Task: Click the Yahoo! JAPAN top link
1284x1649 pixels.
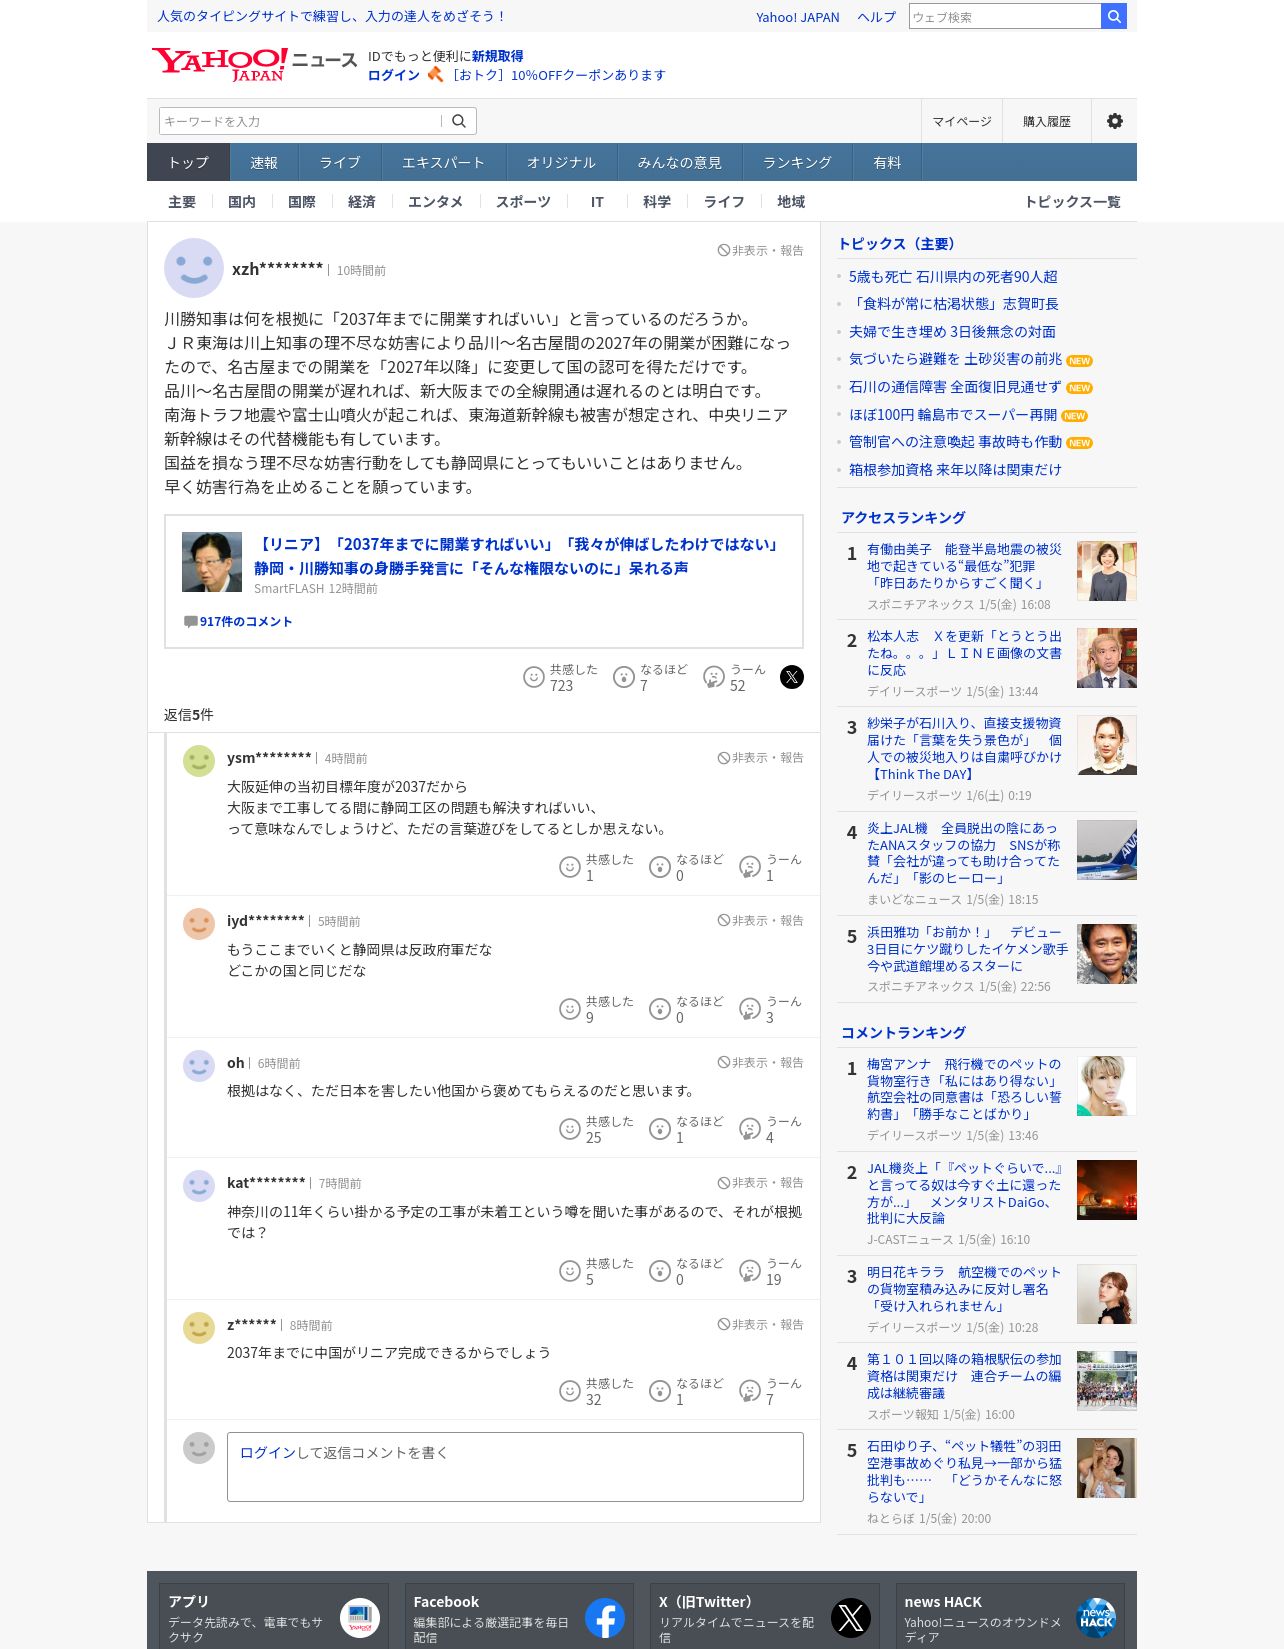Action: 798,17
